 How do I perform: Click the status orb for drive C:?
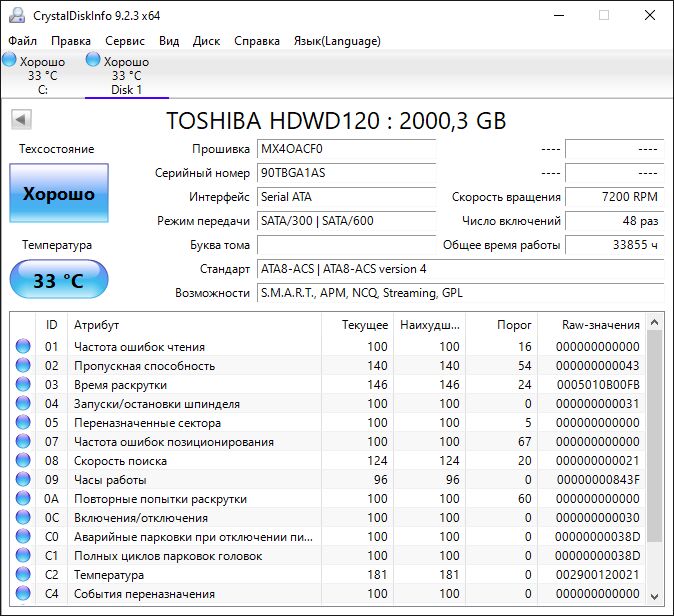[9, 61]
